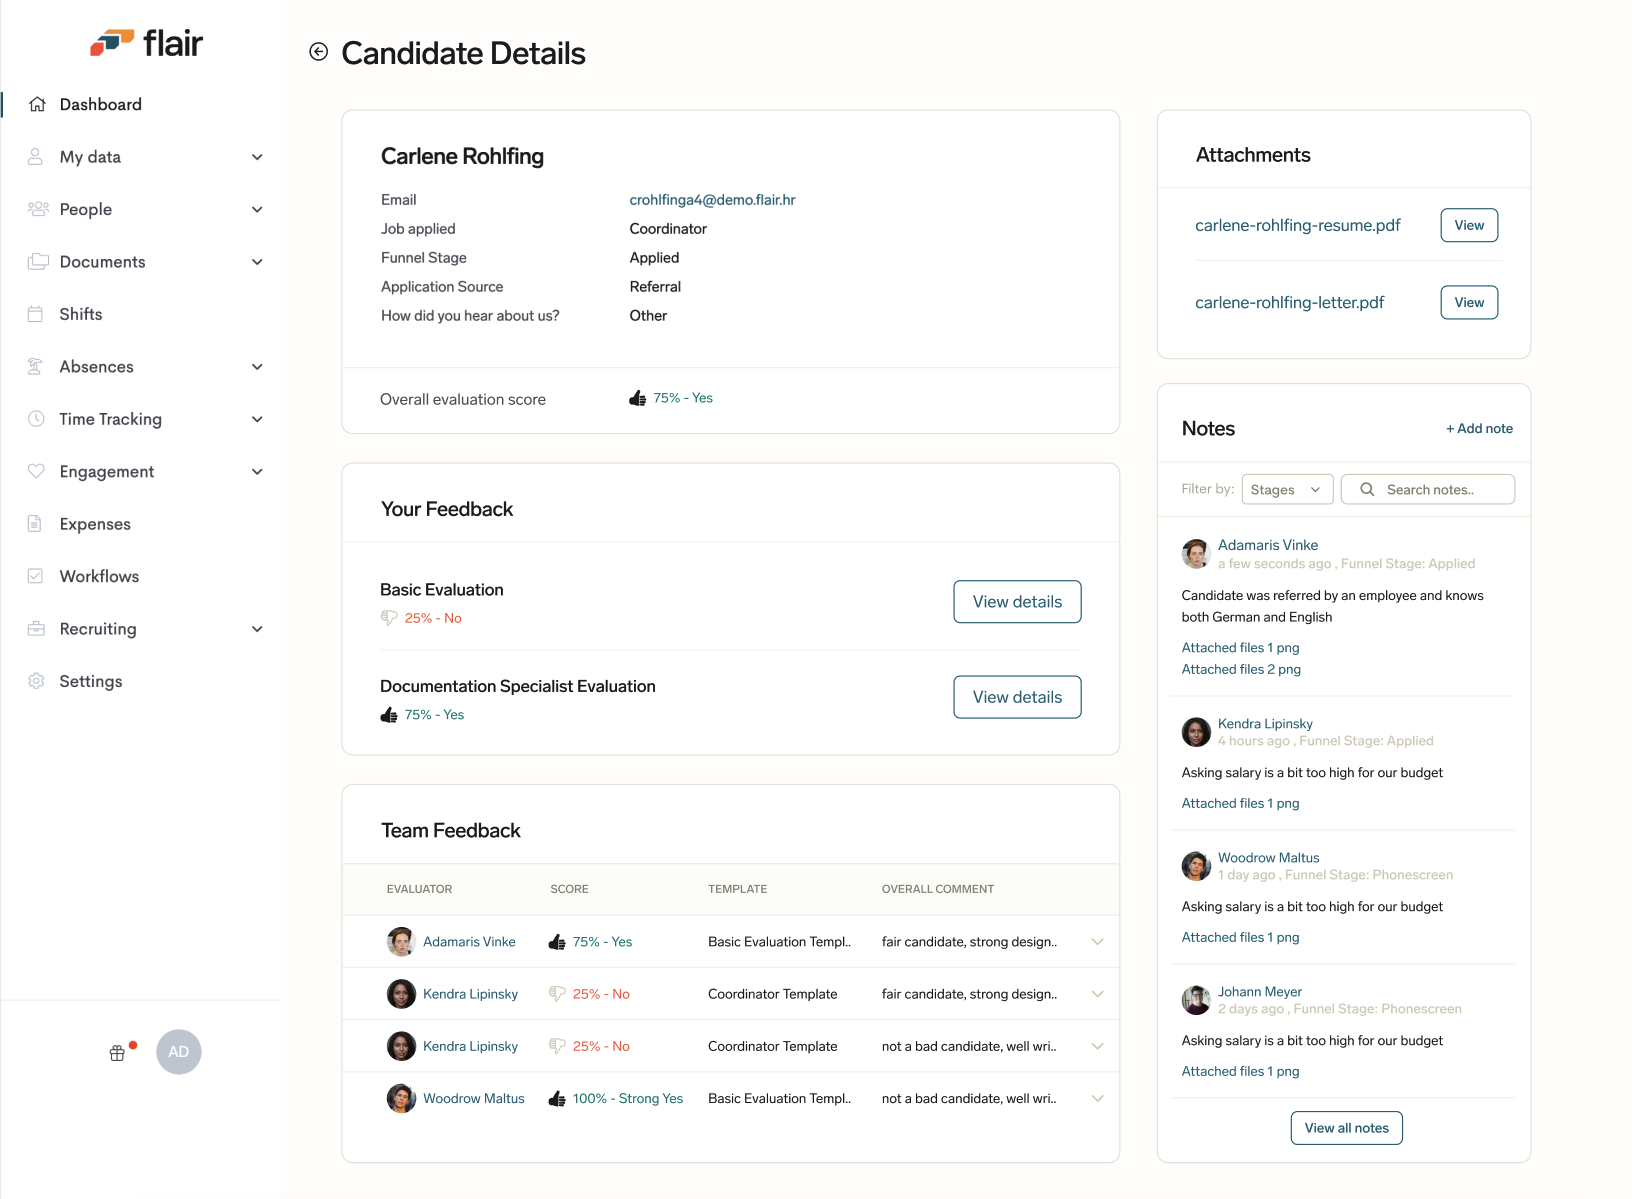1632x1199 pixels.
Task: Click the AD user avatar
Action: (x=179, y=1052)
